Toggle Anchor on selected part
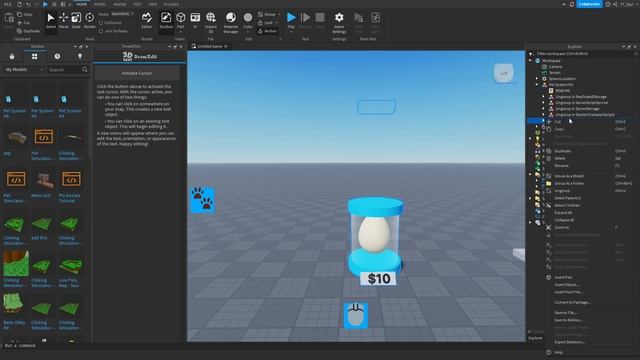640x360 pixels. click(268, 31)
